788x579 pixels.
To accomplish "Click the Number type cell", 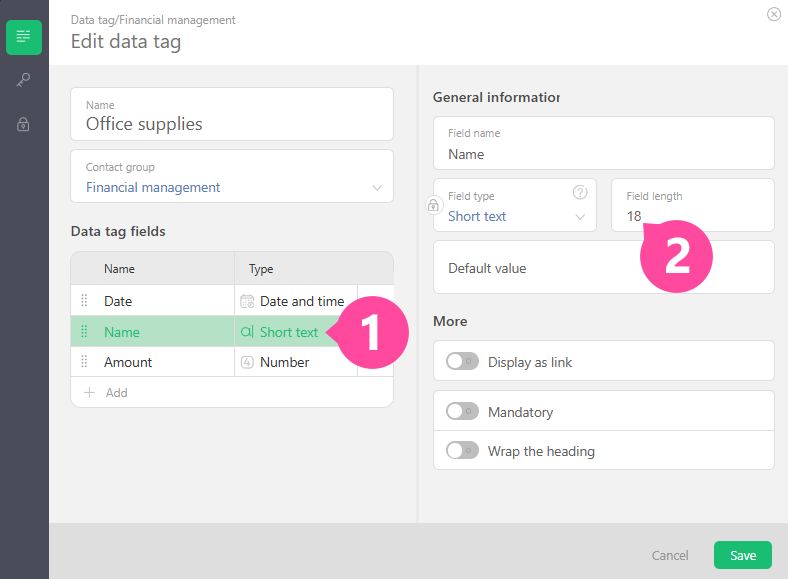I will tap(296, 361).
